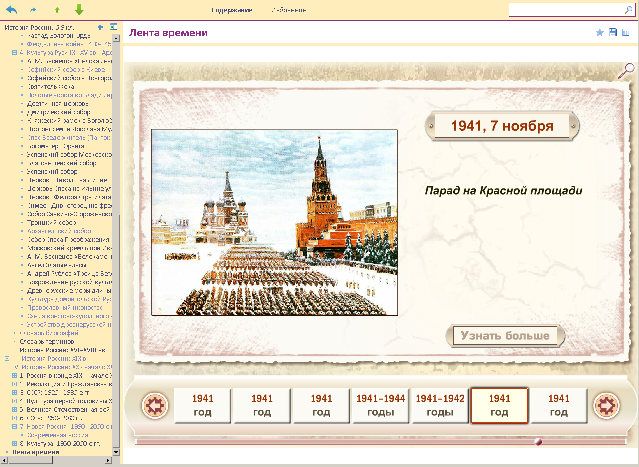
Task: Go back with the blue back arrow
Action: click(11, 9)
